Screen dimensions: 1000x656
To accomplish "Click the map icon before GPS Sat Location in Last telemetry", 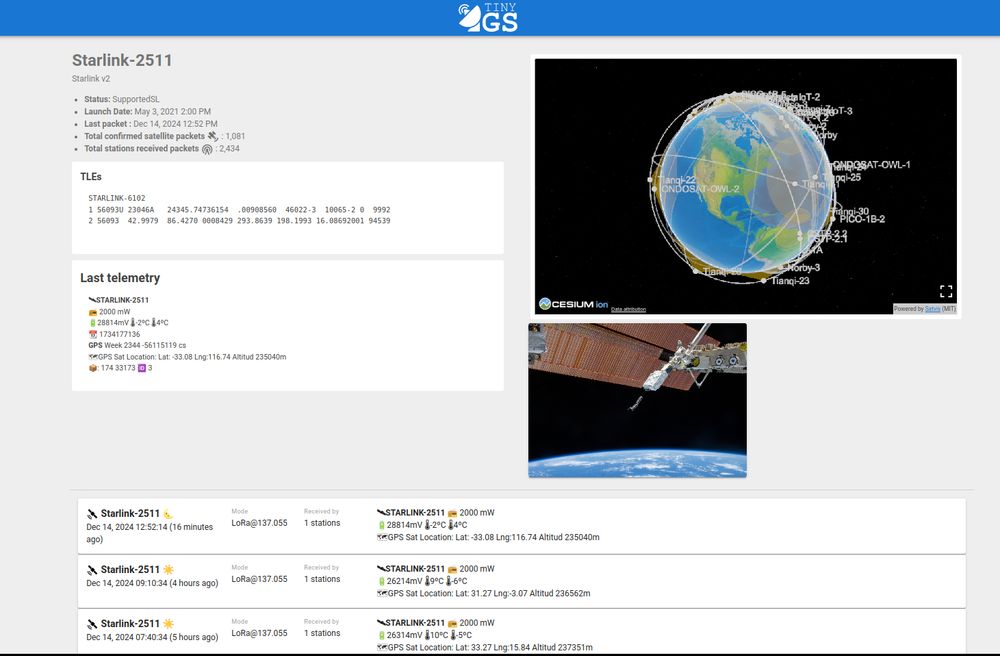I will 93,357.
